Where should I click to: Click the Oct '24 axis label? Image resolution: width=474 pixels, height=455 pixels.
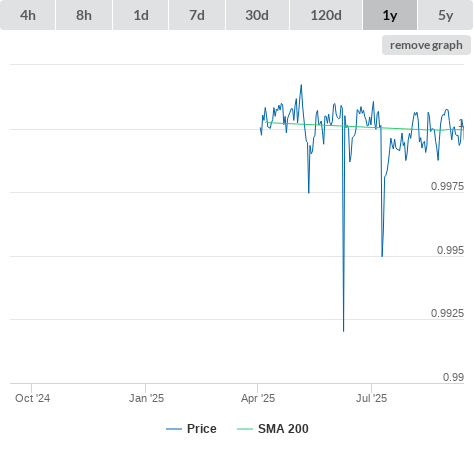click(x=32, y=398)
